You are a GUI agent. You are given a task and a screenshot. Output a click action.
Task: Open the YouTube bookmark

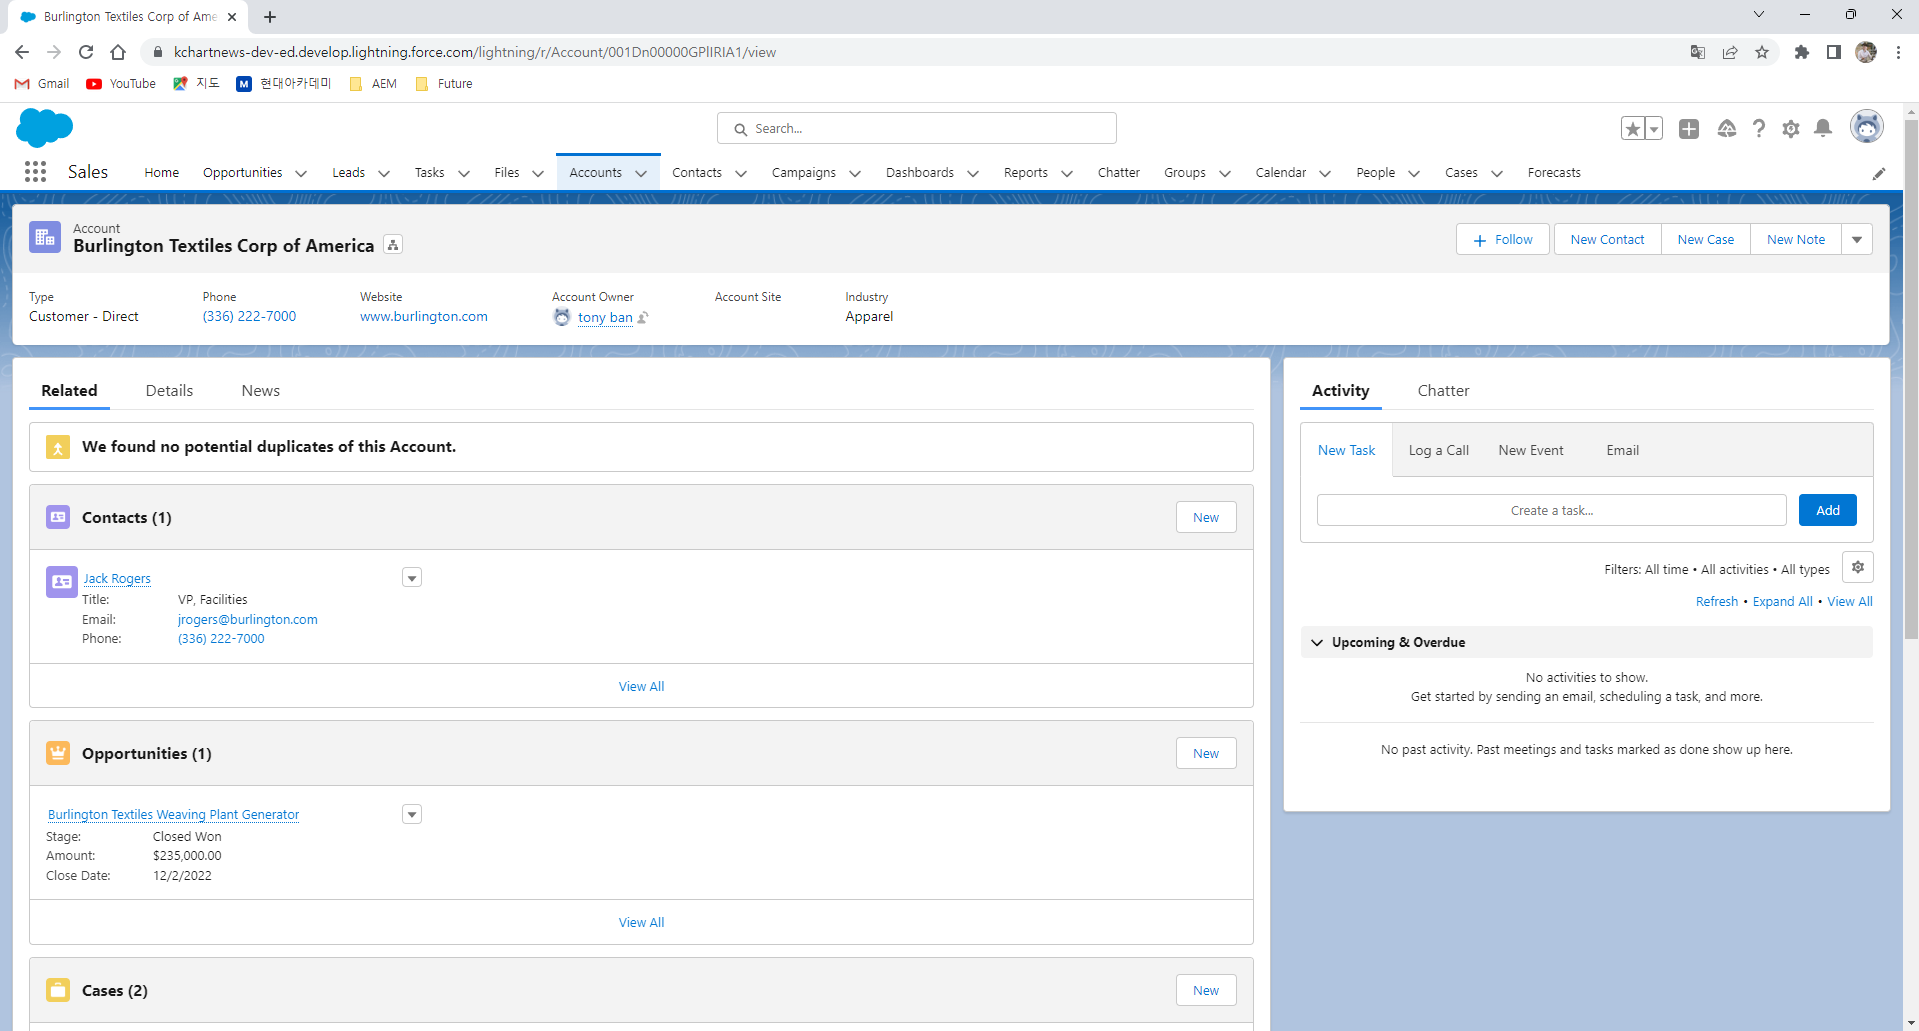coord(121,84)
